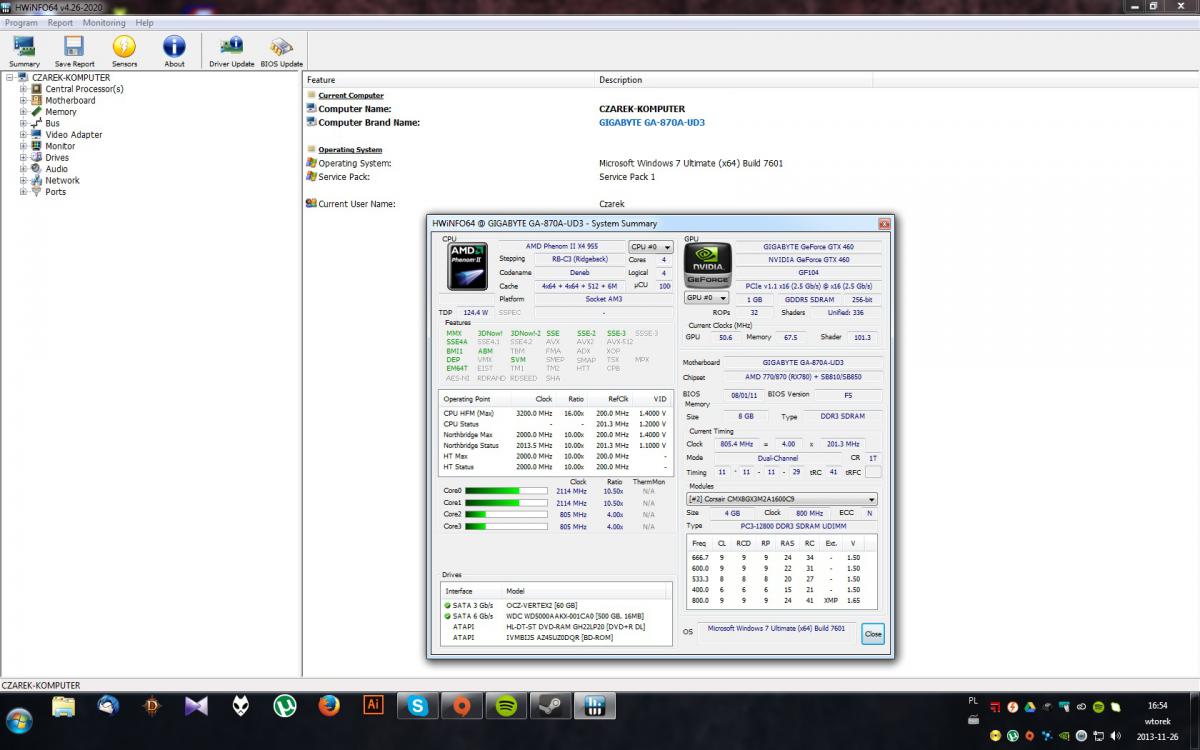Open the Sensors lightning icon
The image size is (1200, 750).
[x=124, y=50]
